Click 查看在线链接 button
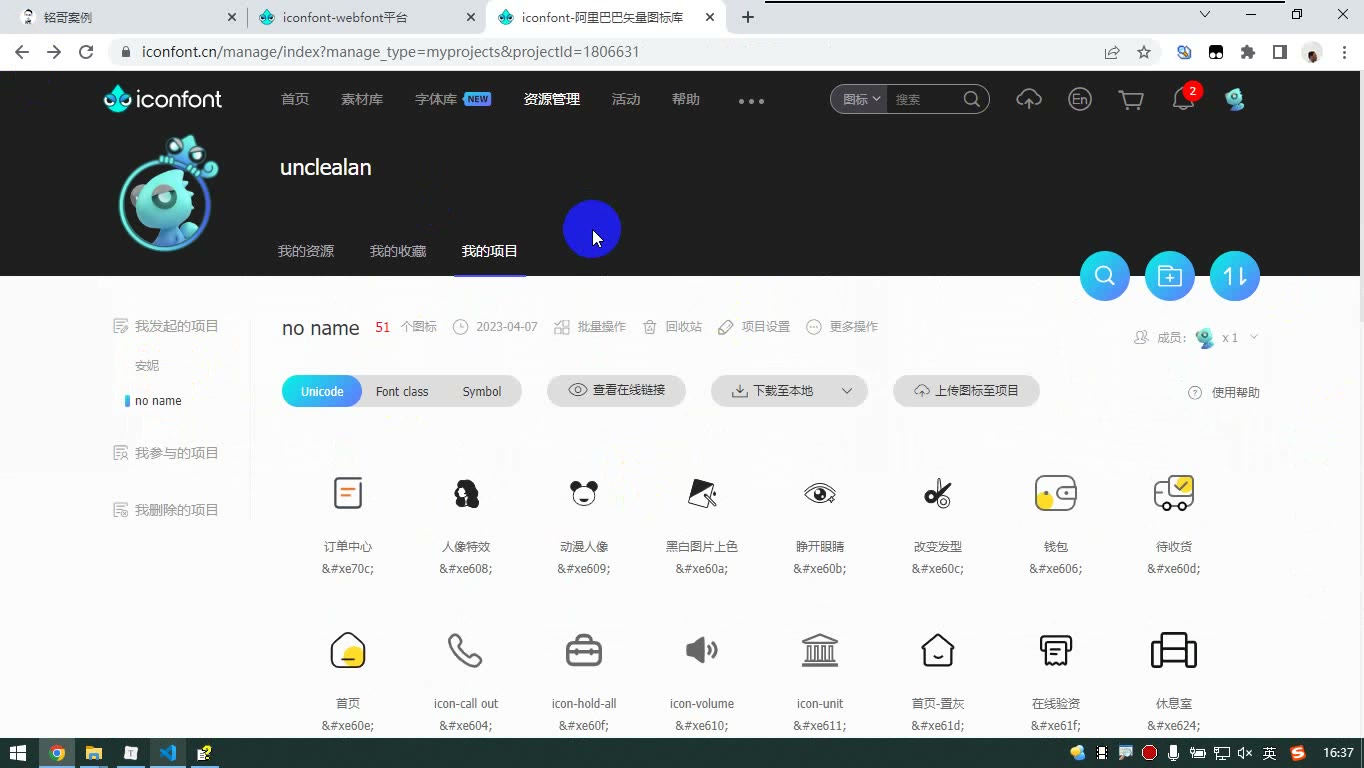The height and width of the screenshot is (768, 1364). (x=616, y=390)
